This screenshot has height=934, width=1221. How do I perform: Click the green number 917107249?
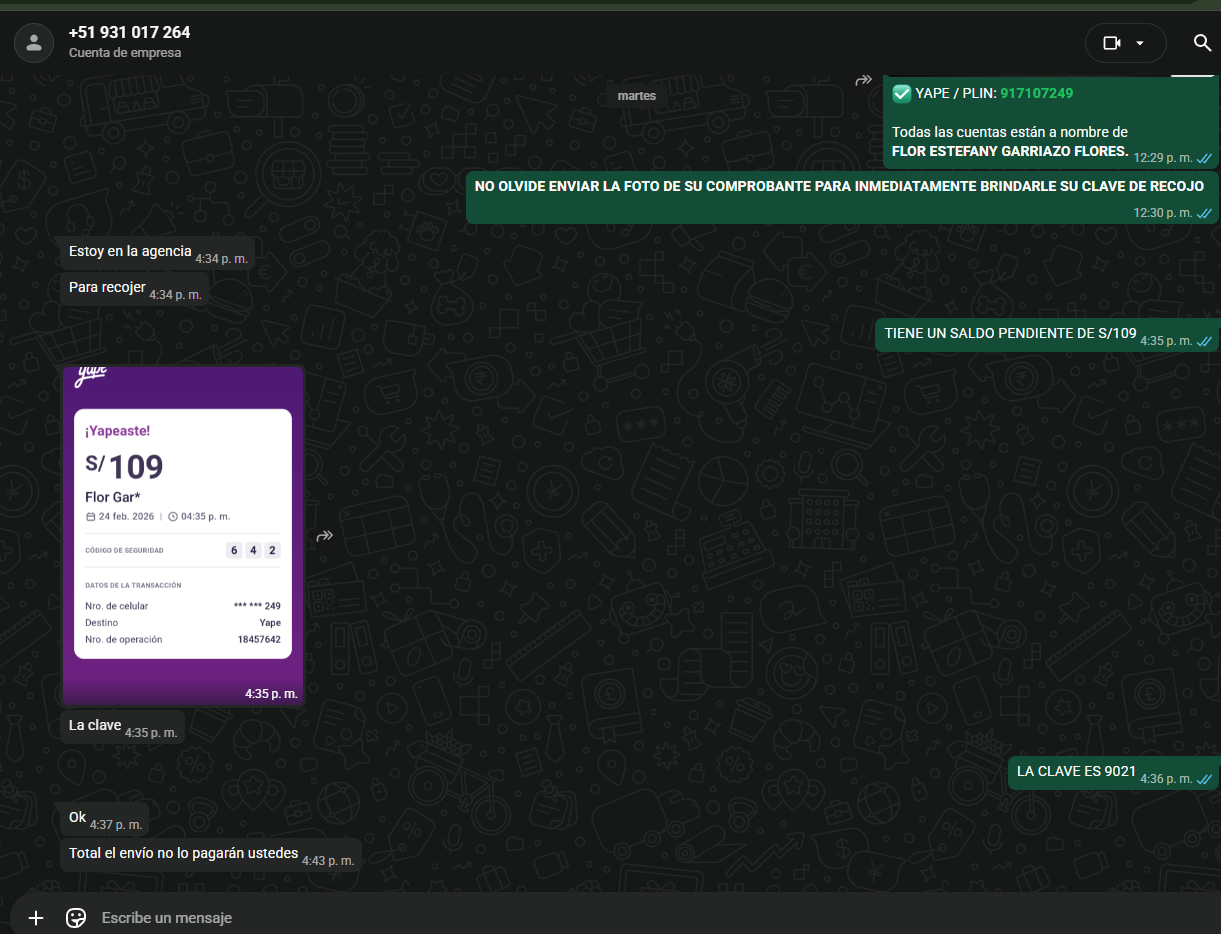[x=1036, y=93]
